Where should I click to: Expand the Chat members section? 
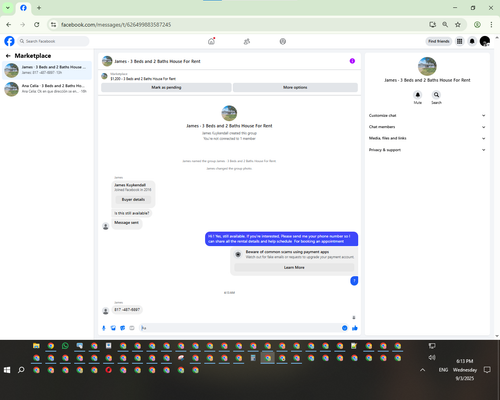[x=427, y=127]
